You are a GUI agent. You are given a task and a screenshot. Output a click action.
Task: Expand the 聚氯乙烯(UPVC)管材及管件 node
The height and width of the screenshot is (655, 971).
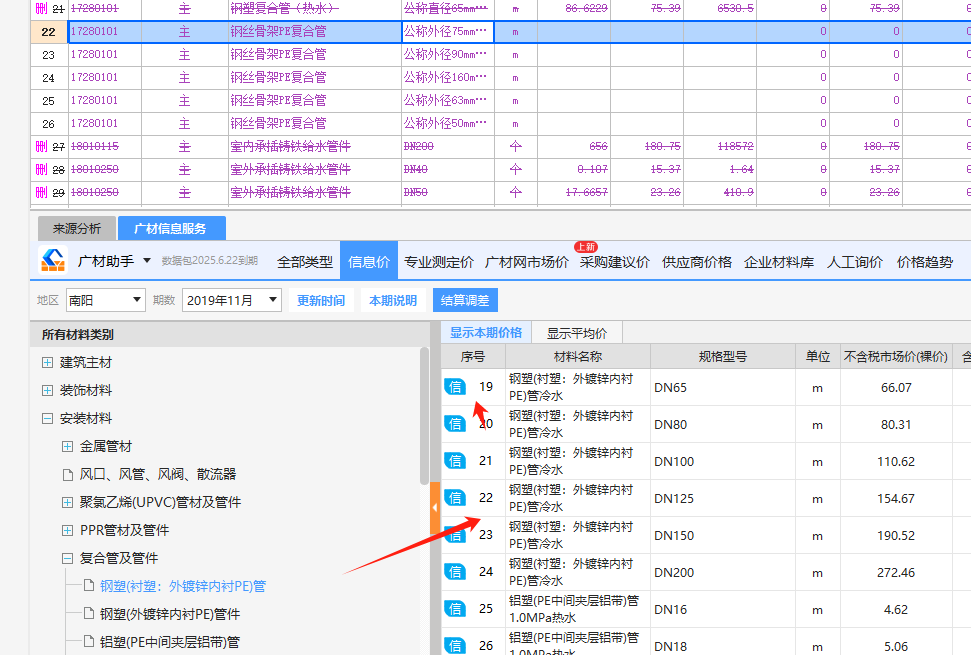click(67, 502)
